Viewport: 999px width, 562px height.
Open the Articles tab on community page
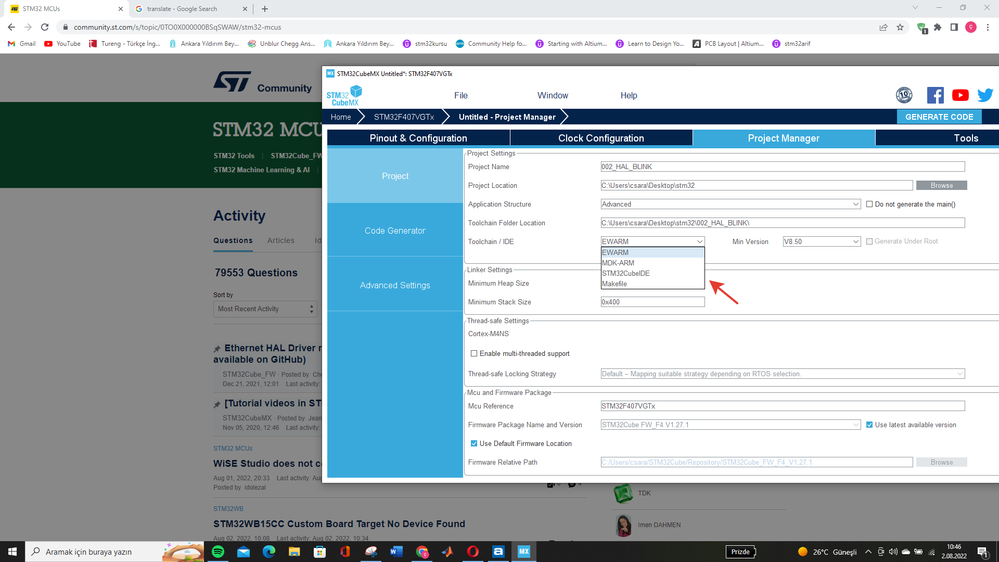click(x=281, y=241)
